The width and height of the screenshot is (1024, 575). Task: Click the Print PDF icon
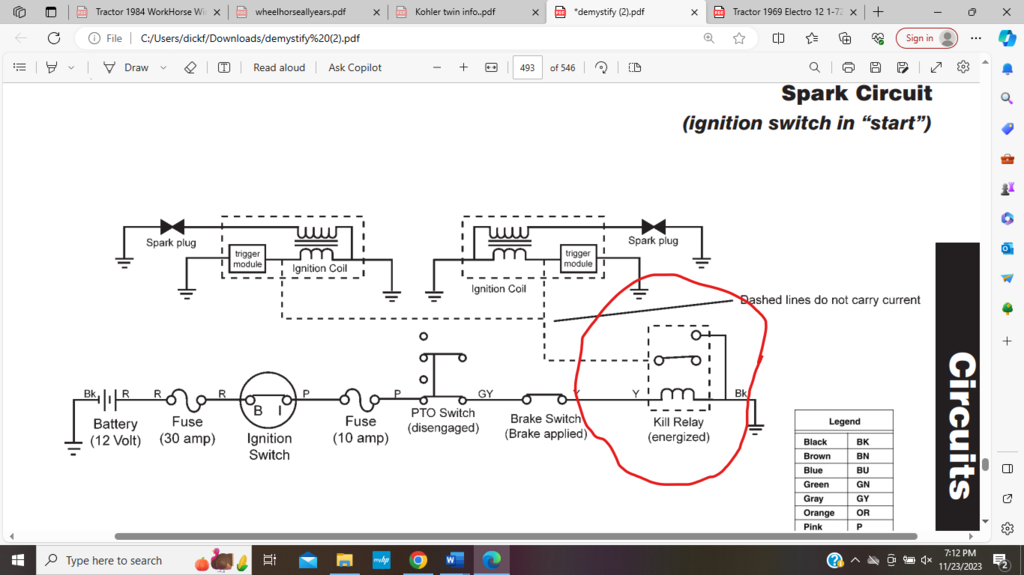pos(848,68)
